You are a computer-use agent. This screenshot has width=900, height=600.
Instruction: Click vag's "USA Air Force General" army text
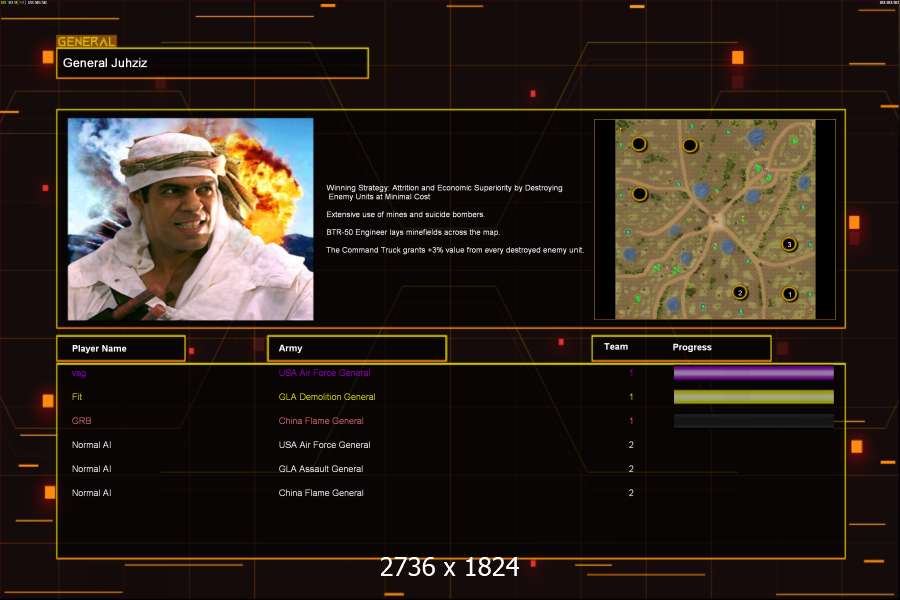pyautogui.click(x=324, y=373)
